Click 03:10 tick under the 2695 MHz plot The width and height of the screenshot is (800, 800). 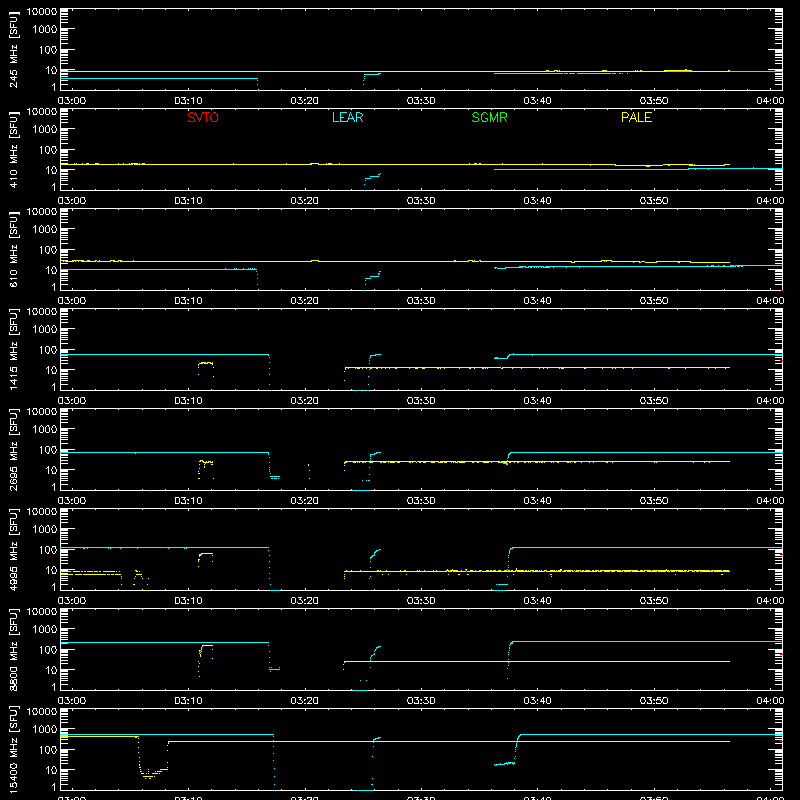pyautogui.click(x=188, y=501)
